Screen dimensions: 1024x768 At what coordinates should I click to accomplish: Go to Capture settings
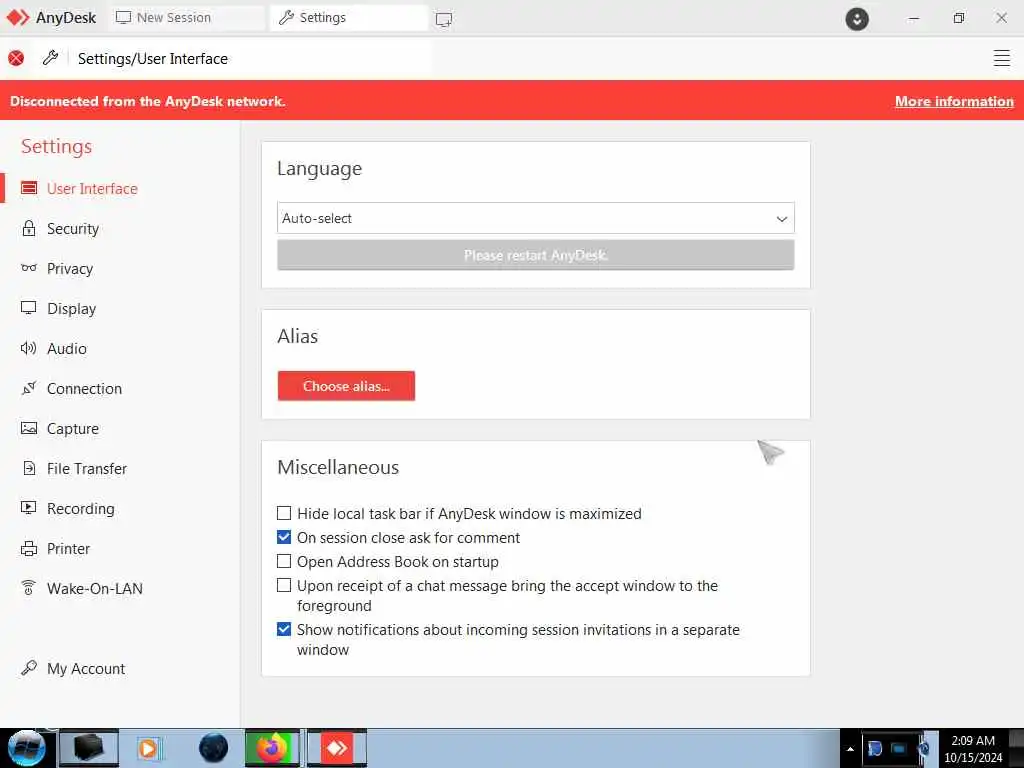(72, 428)
